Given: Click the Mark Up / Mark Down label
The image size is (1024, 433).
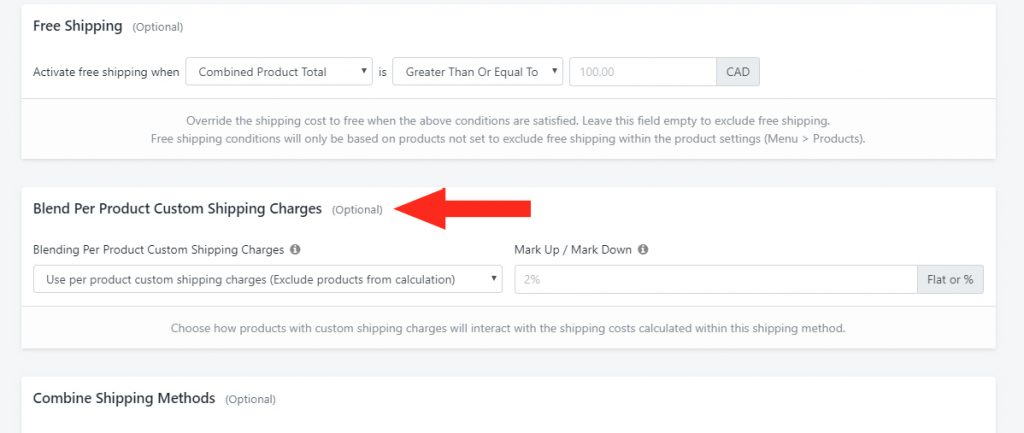Looking at the screenshot, I should [x=573, y=249].
